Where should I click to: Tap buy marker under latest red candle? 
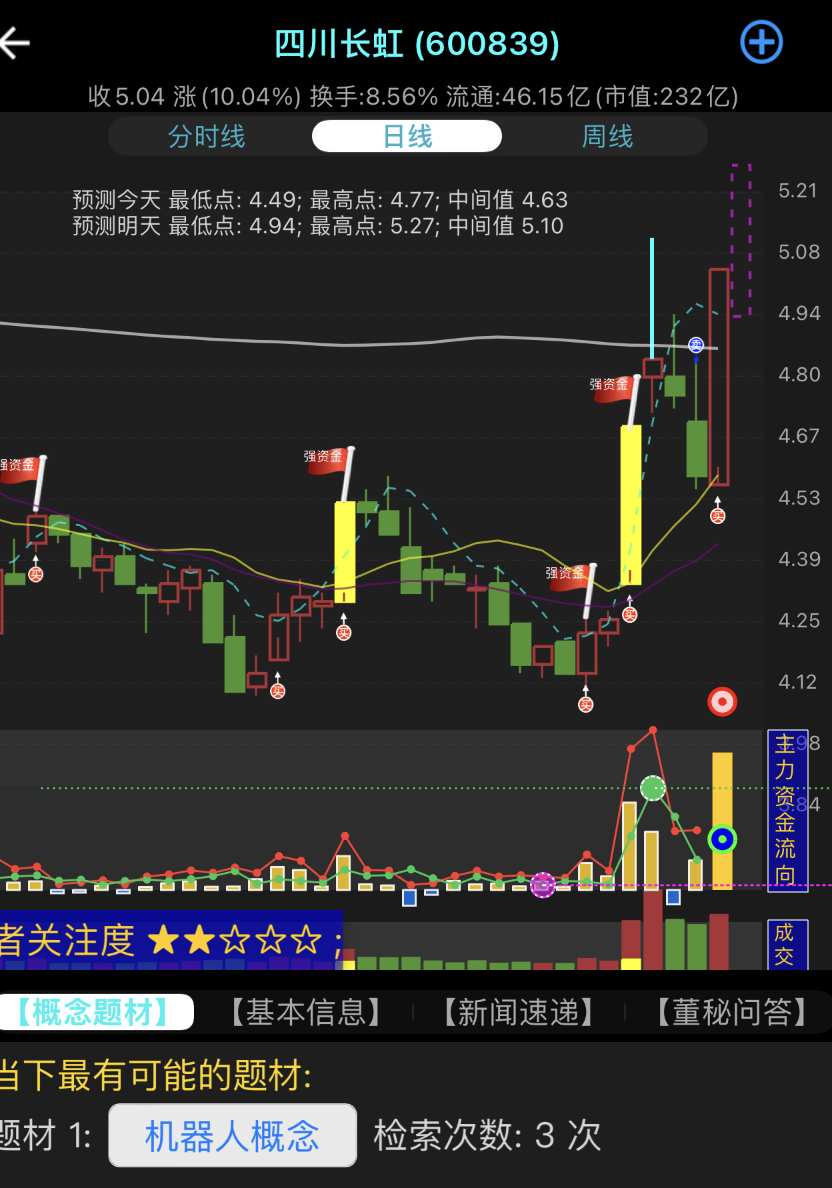pyautogui.click(x=718, y=515)
